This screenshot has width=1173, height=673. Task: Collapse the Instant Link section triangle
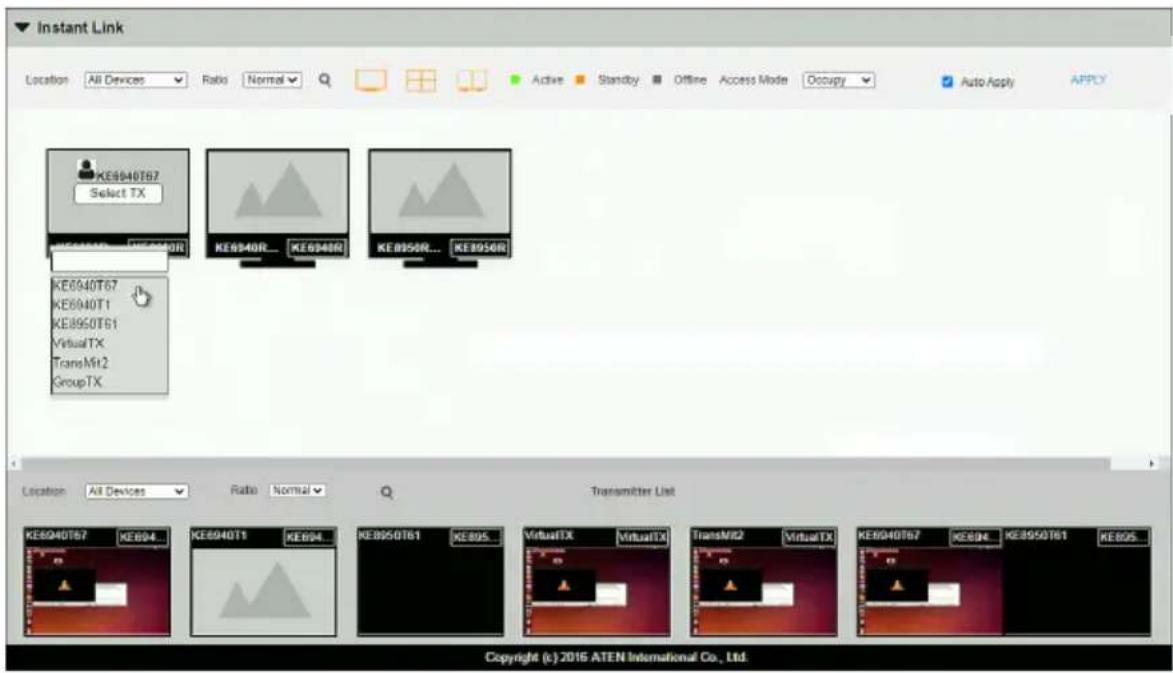pos(22,28)
